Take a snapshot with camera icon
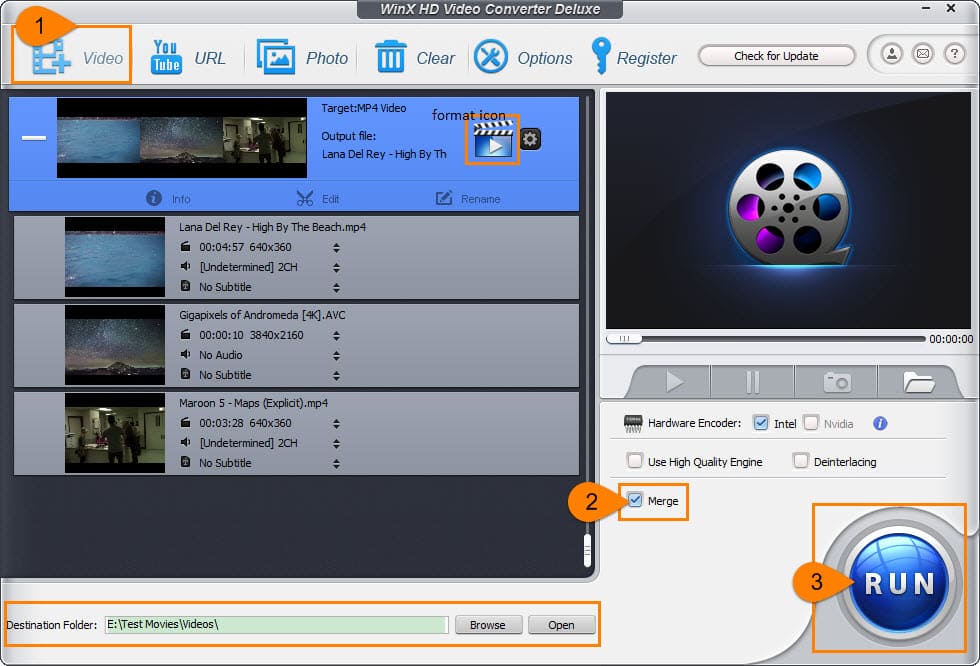 (836, 382)
